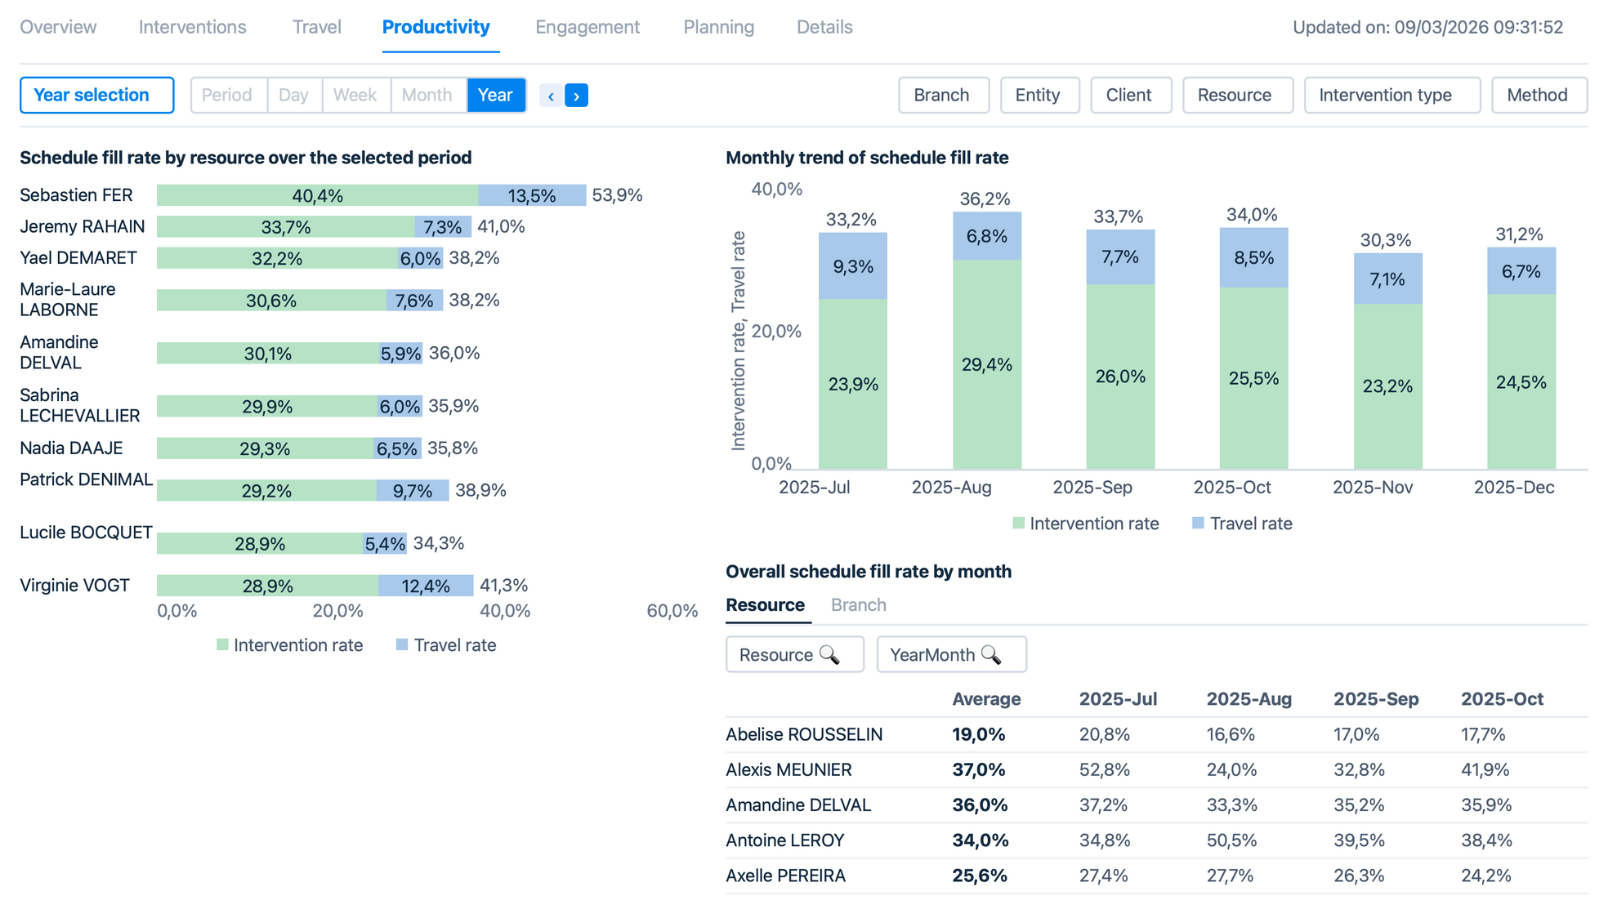Click the 2025-Sep column header
The image size is (1600, 900).
[x=1376, y=699]
